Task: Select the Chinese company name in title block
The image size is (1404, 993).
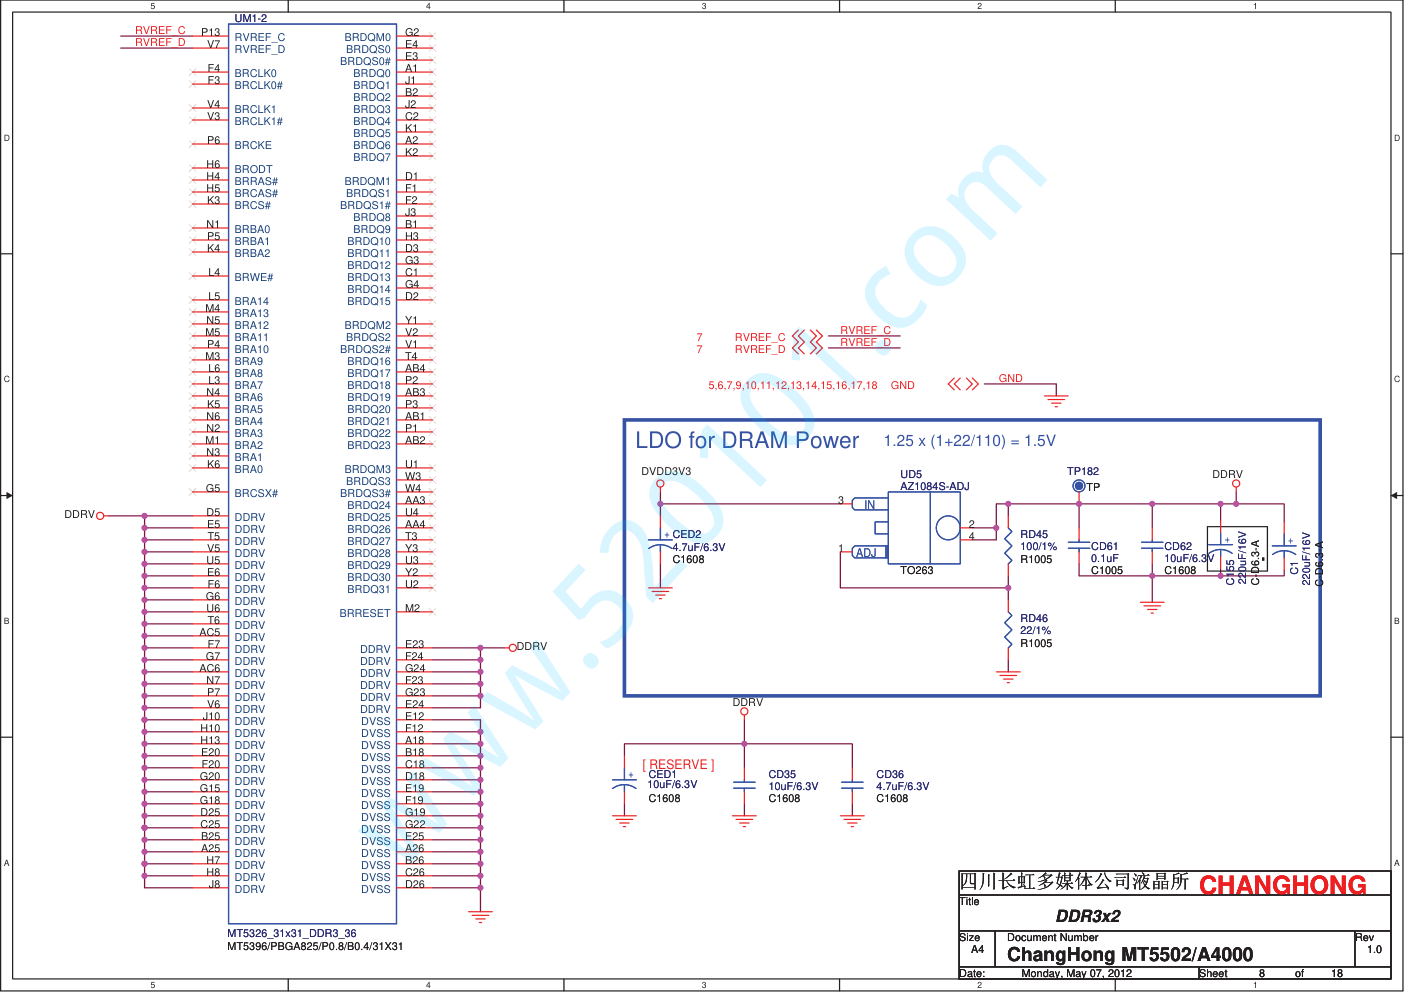Action: 1074,882
